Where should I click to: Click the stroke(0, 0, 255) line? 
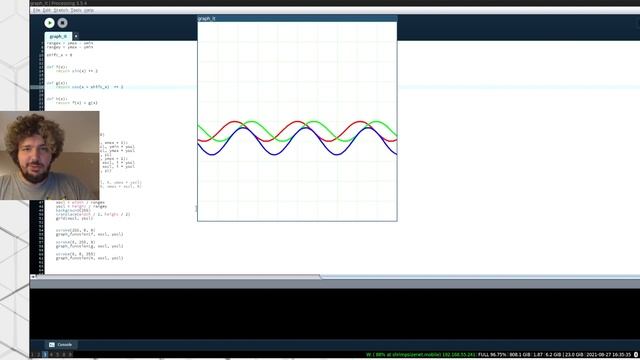tap(76, 254)
